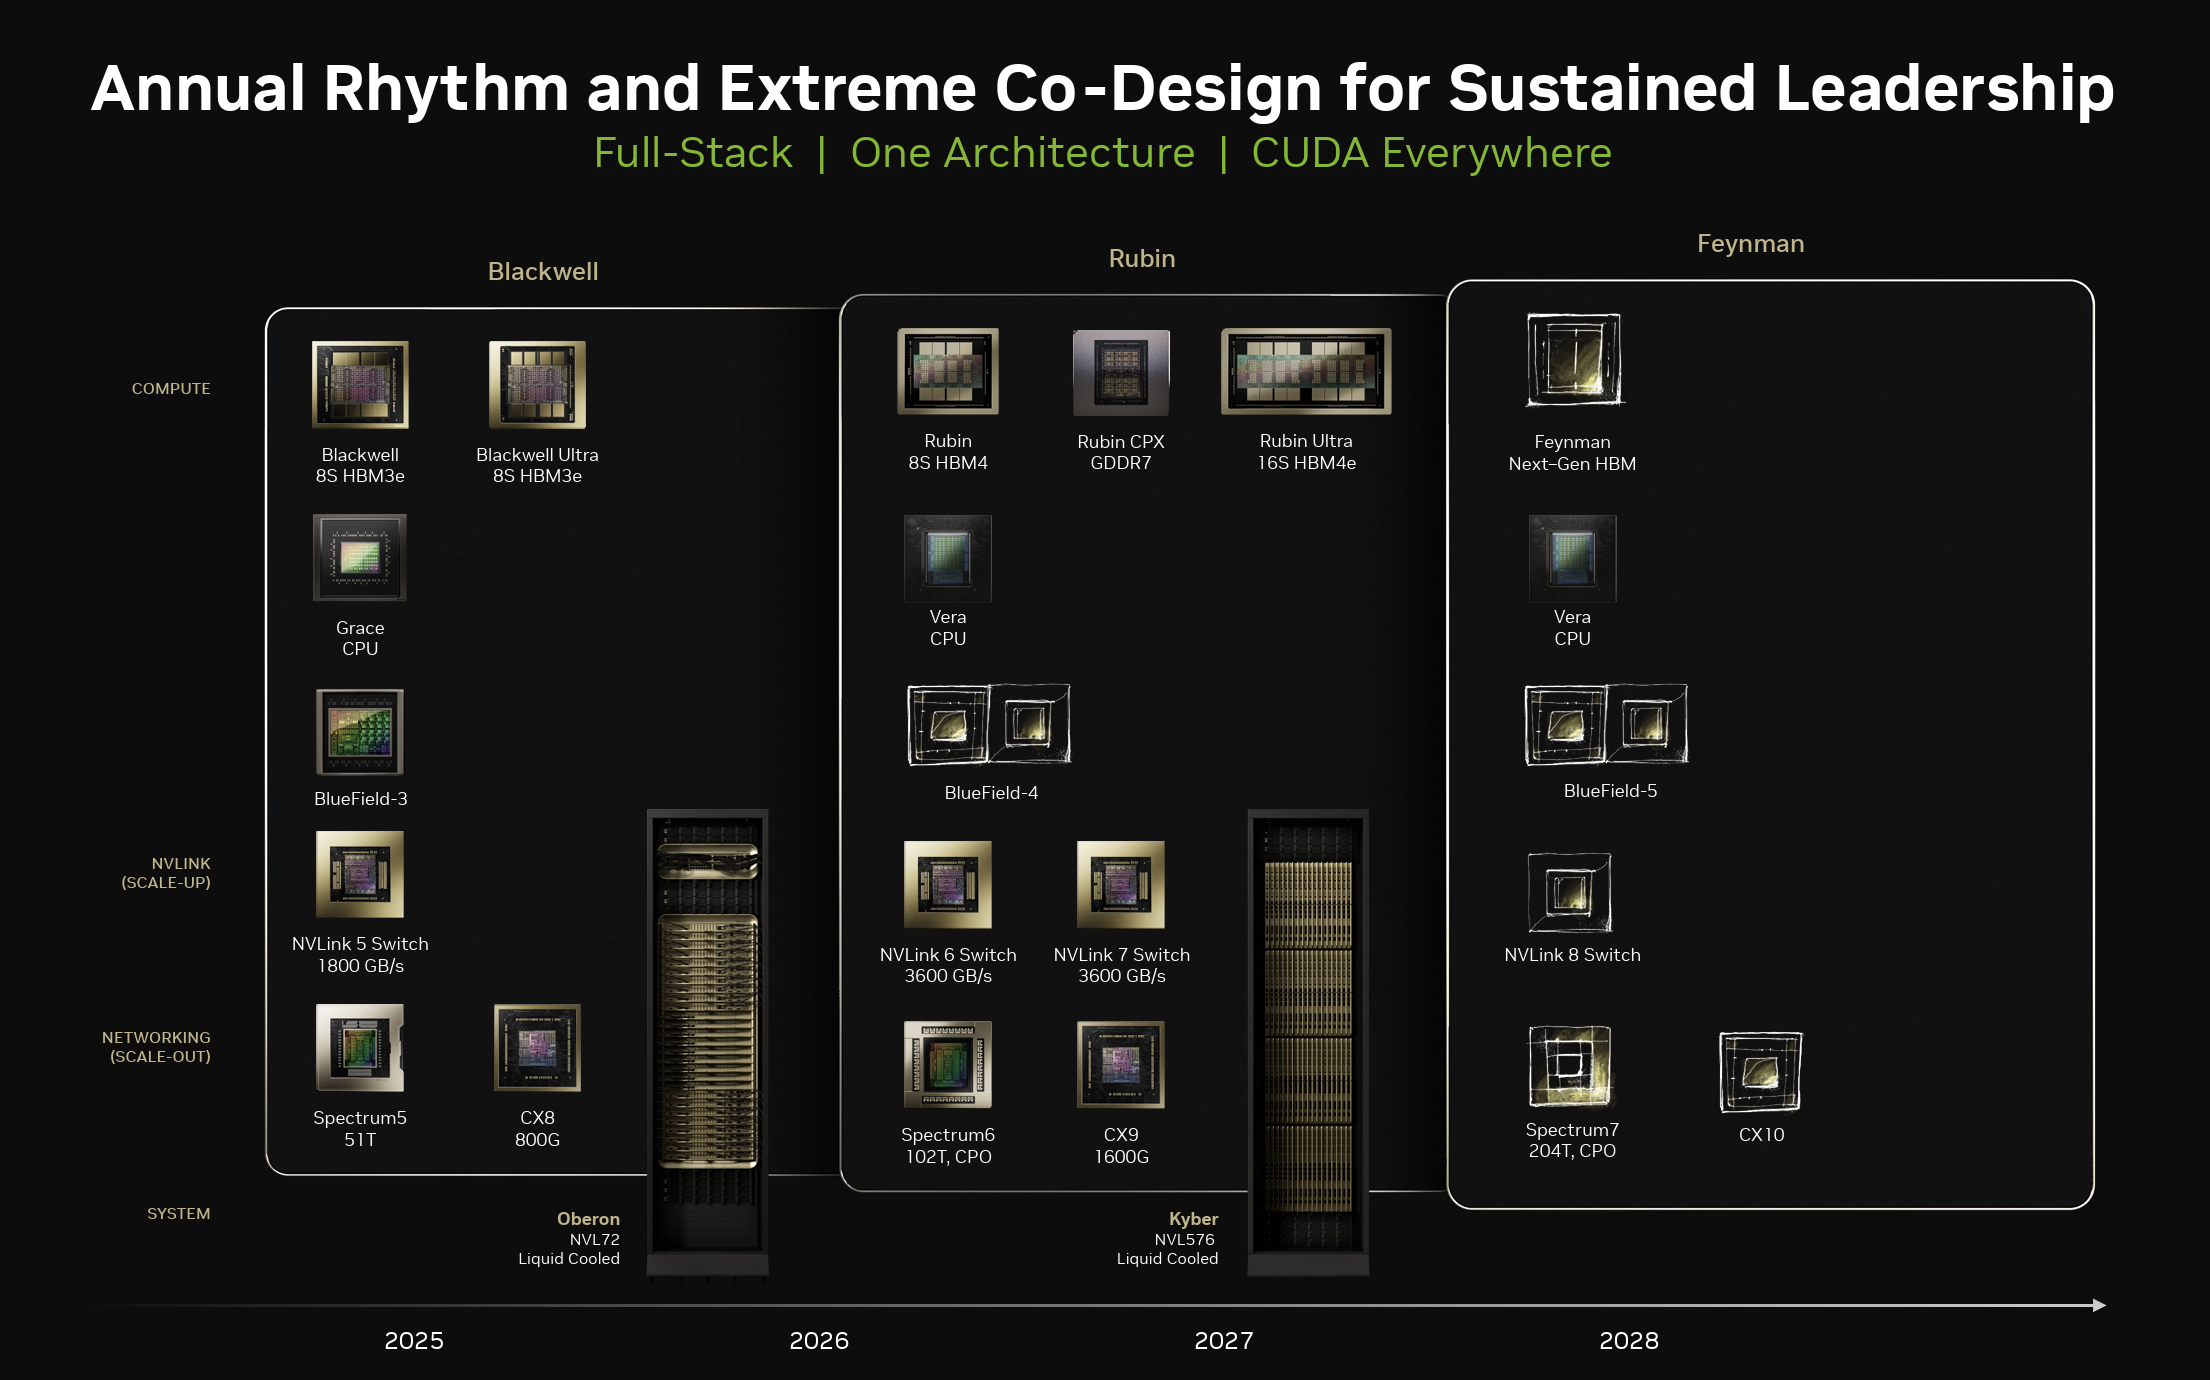Click the NVLINK (SCALE-UP) row label
The height and width of the screenshot is (1380, 2210).
[x=166, y=872]
